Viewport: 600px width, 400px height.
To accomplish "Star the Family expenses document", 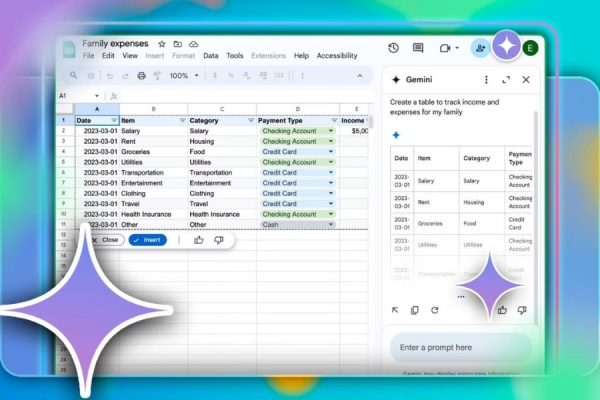I will (162, 44).
